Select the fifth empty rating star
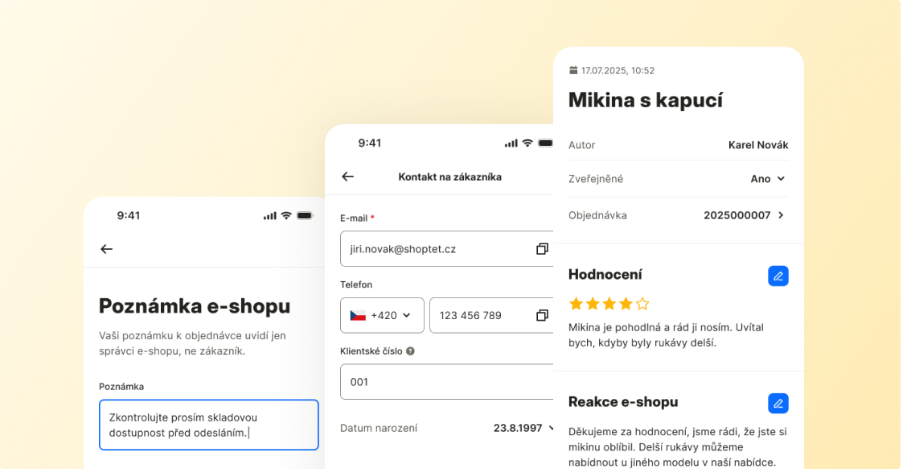The image size is (901, 469). [x=642, y=303]
